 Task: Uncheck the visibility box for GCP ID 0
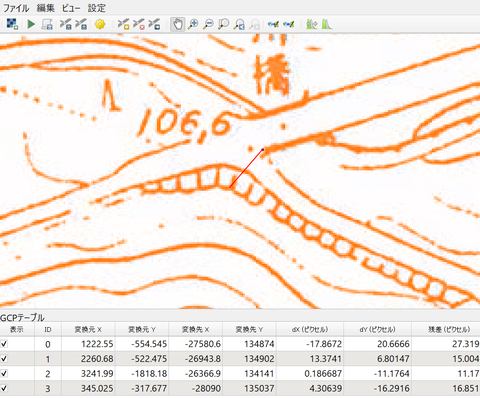coord(4,344)
